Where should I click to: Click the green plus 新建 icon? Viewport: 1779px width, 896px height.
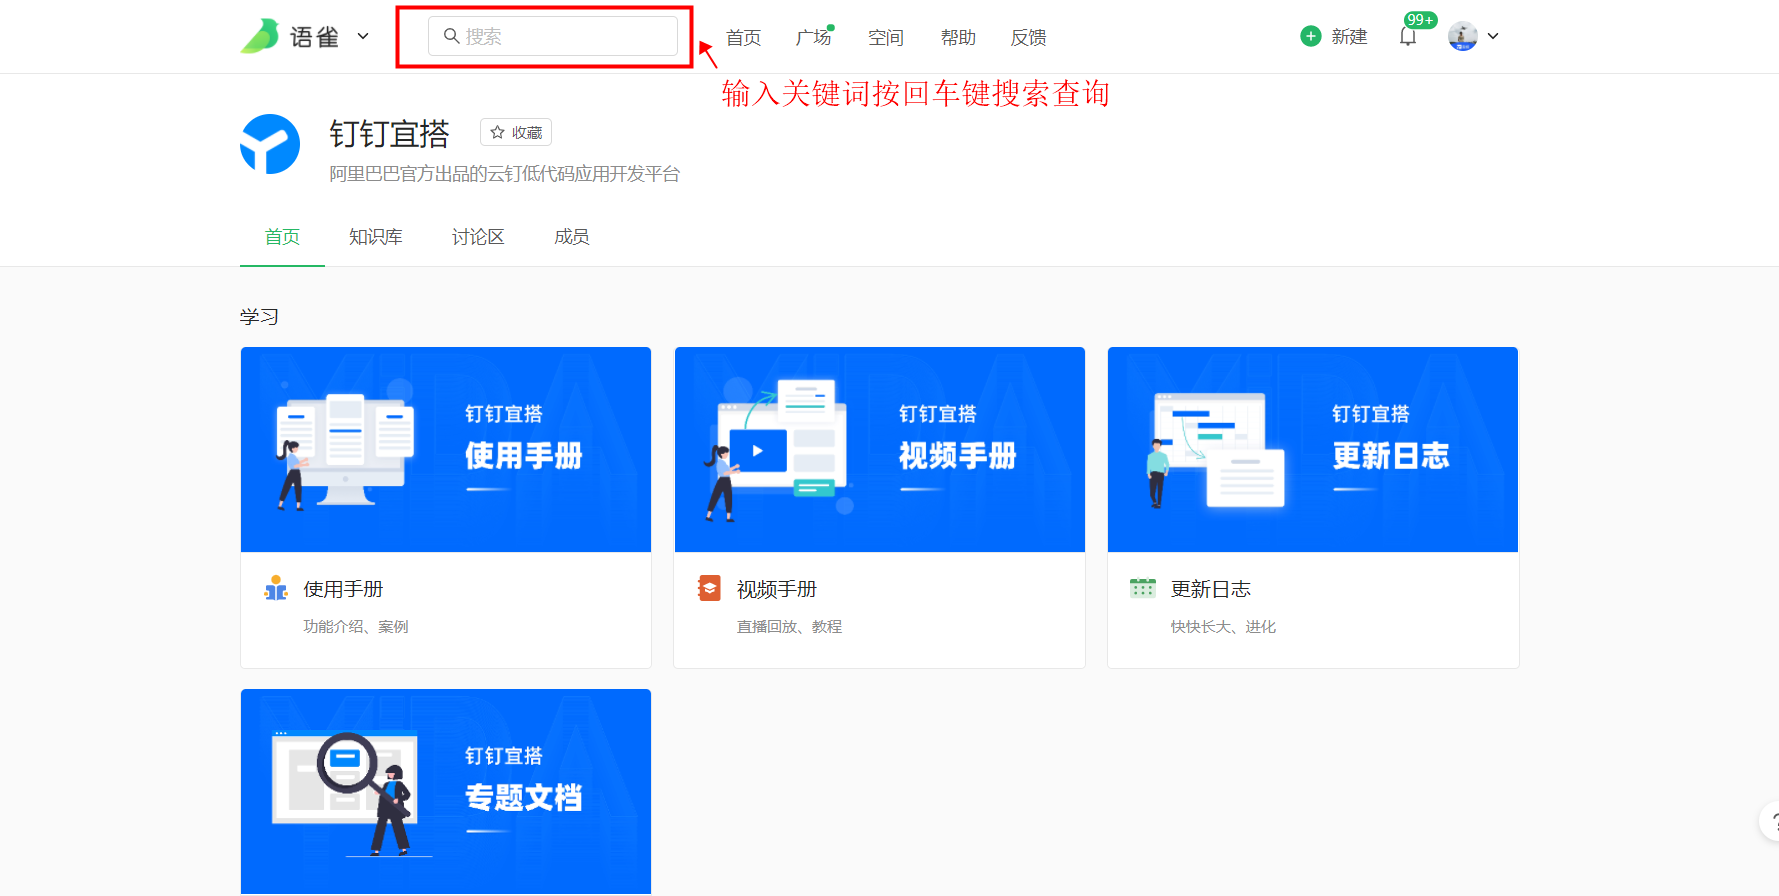tap(1311, 36)
